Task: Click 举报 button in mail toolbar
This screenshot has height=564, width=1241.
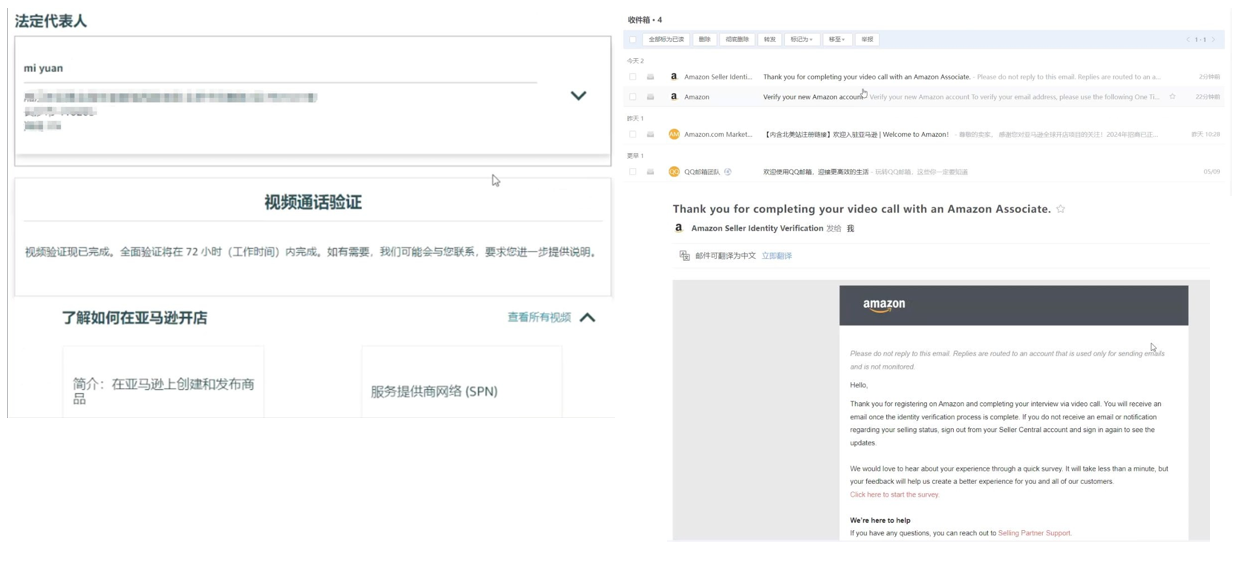Action: click(x=867, y=40)
